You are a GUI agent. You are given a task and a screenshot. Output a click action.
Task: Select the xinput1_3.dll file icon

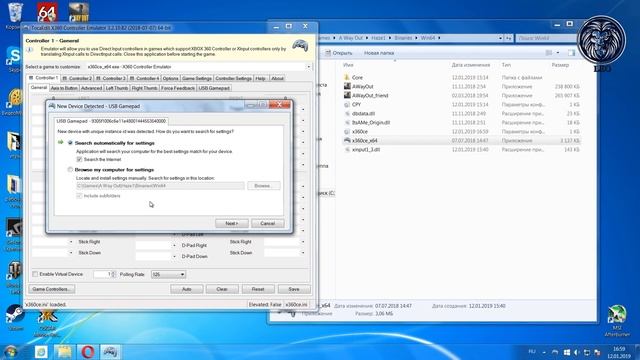347,149
